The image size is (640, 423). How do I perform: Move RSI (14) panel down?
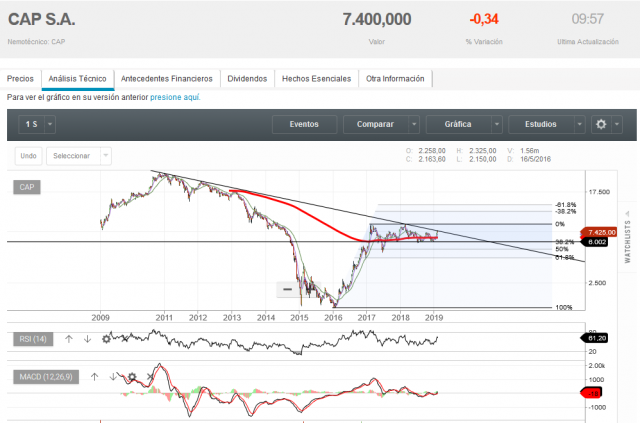[87, 339]
